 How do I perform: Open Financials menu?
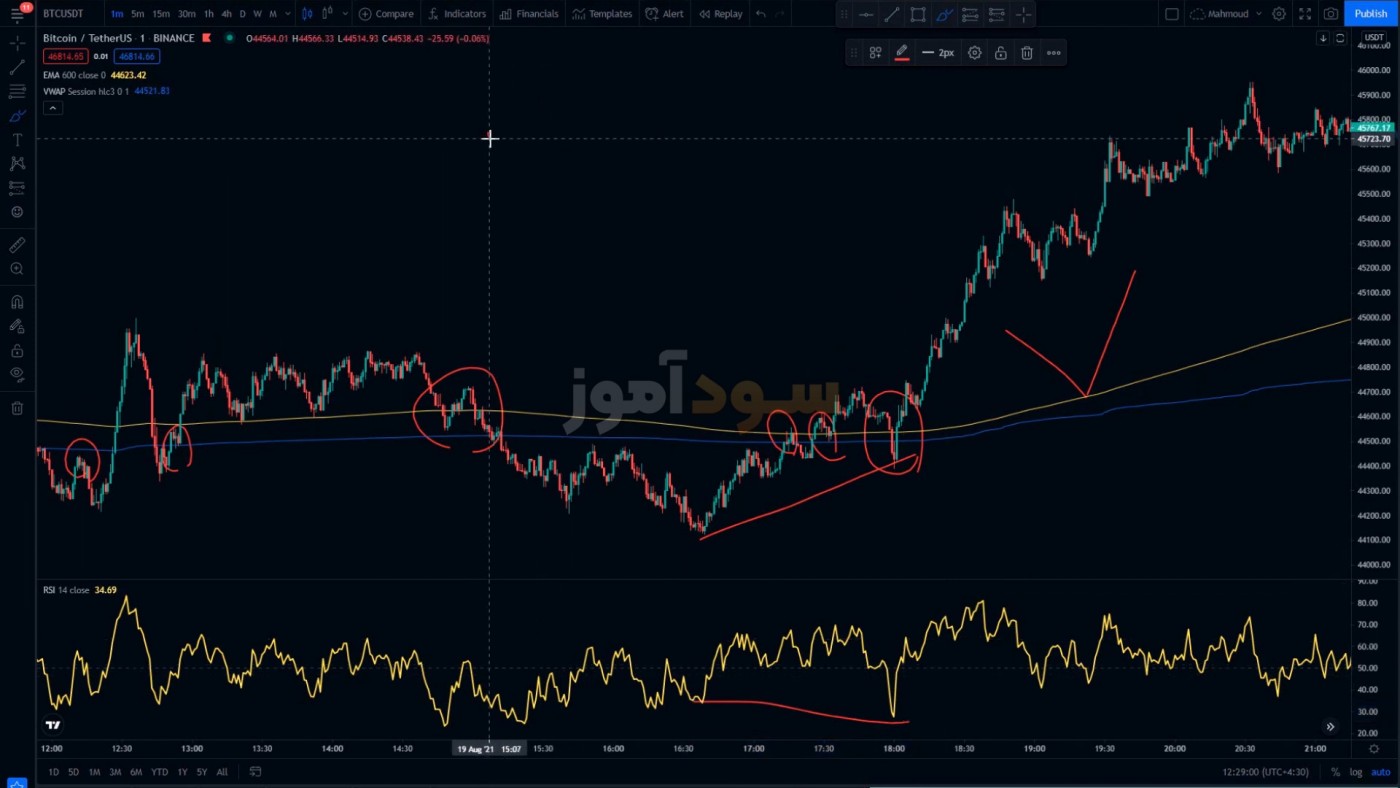(x=529, y=14)
